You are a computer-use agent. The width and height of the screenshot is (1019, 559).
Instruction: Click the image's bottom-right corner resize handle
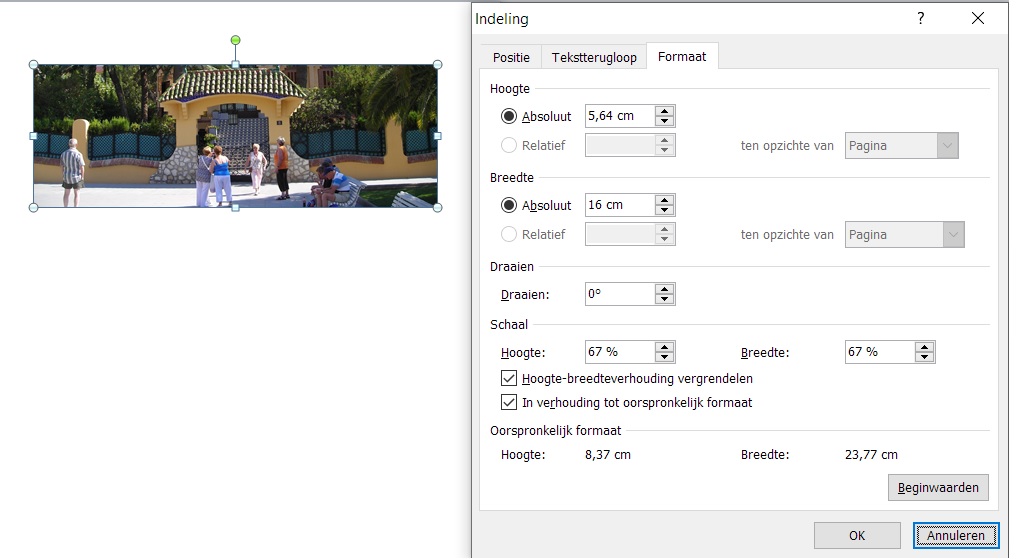coord(437,208)
